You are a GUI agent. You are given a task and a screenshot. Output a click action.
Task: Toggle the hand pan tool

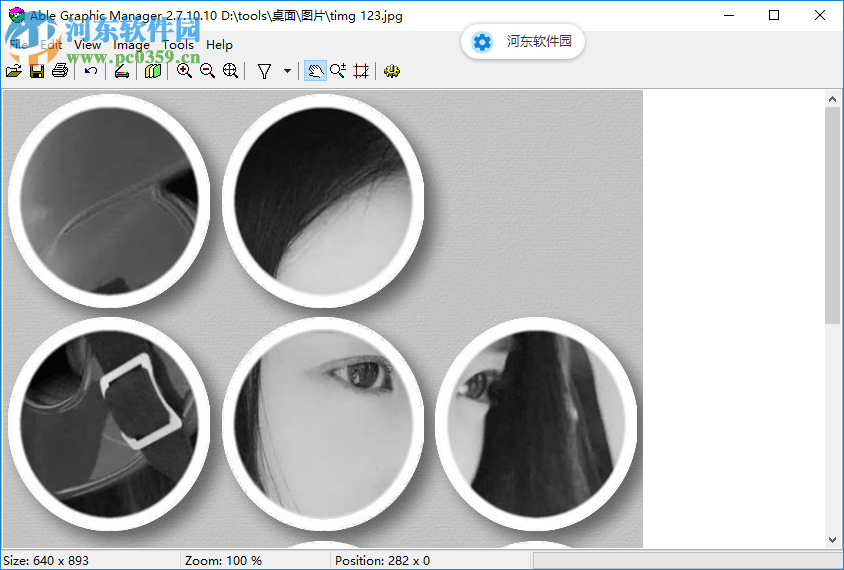315,71
